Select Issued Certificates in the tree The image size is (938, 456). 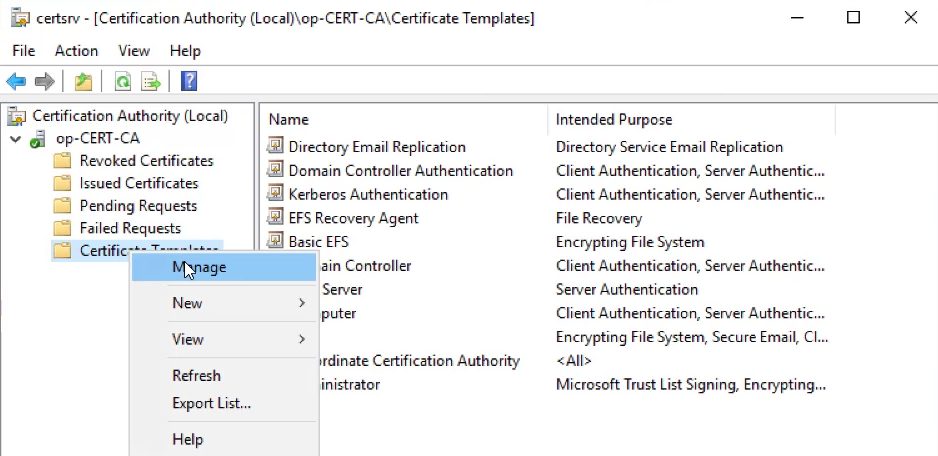click(139, 183)
